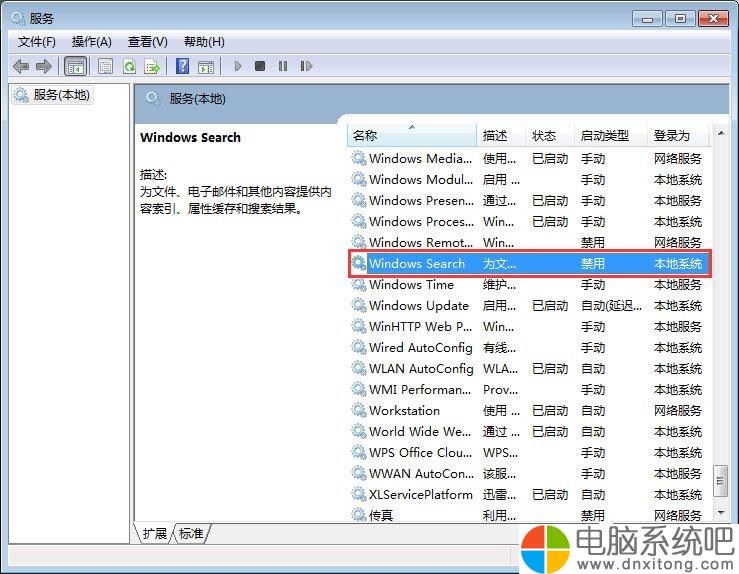The image size is (739, 574).
Task: Open the 帮助(H) menu
Action: 204,42
